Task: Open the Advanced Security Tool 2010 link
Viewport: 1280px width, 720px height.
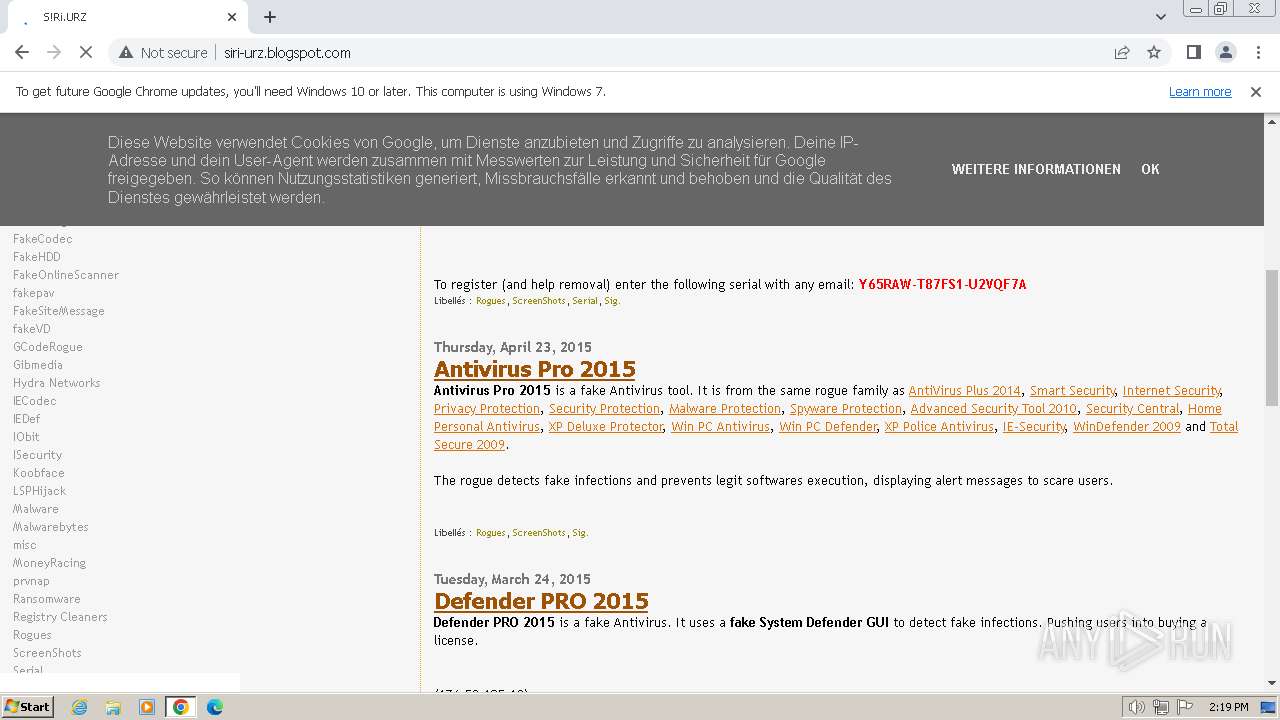Action: pos(994,409)
